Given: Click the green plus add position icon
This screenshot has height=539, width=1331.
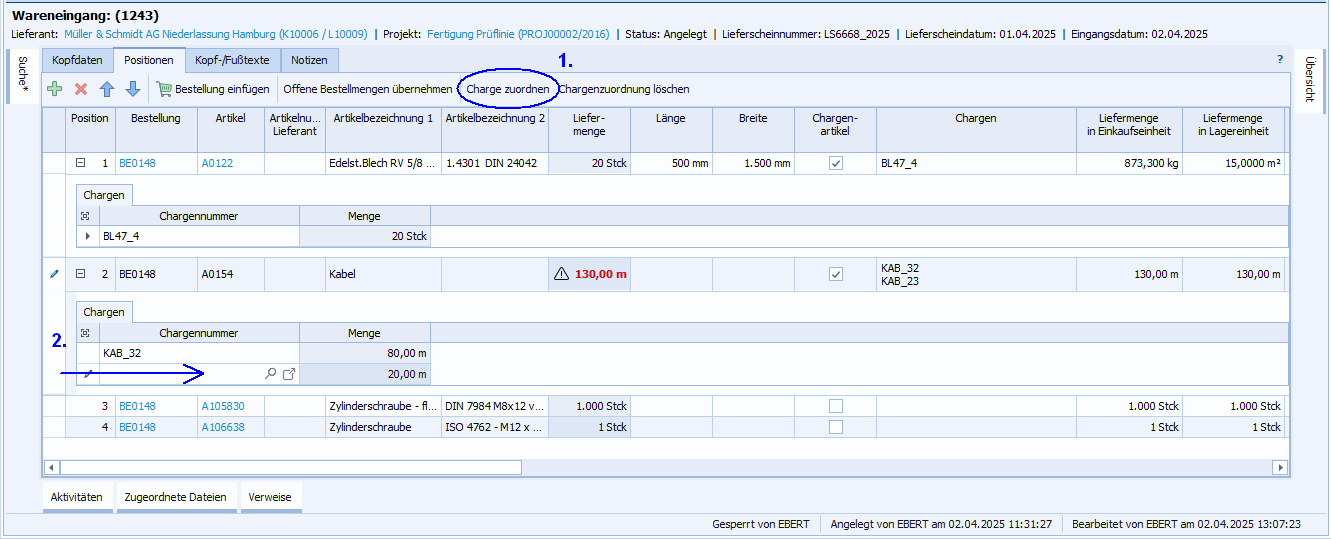Looking at the screenshot, I should click(55, 89).
